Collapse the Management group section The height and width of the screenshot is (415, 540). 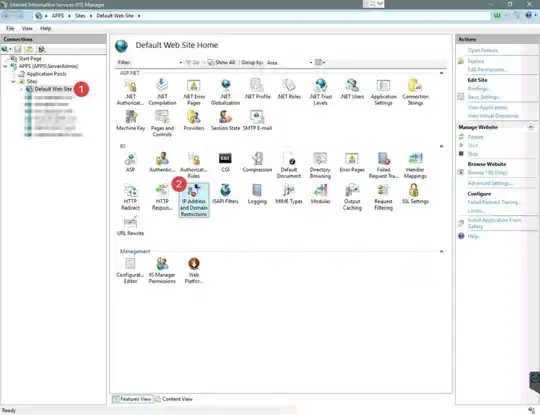pyautogui.click(x=441, y=251)
